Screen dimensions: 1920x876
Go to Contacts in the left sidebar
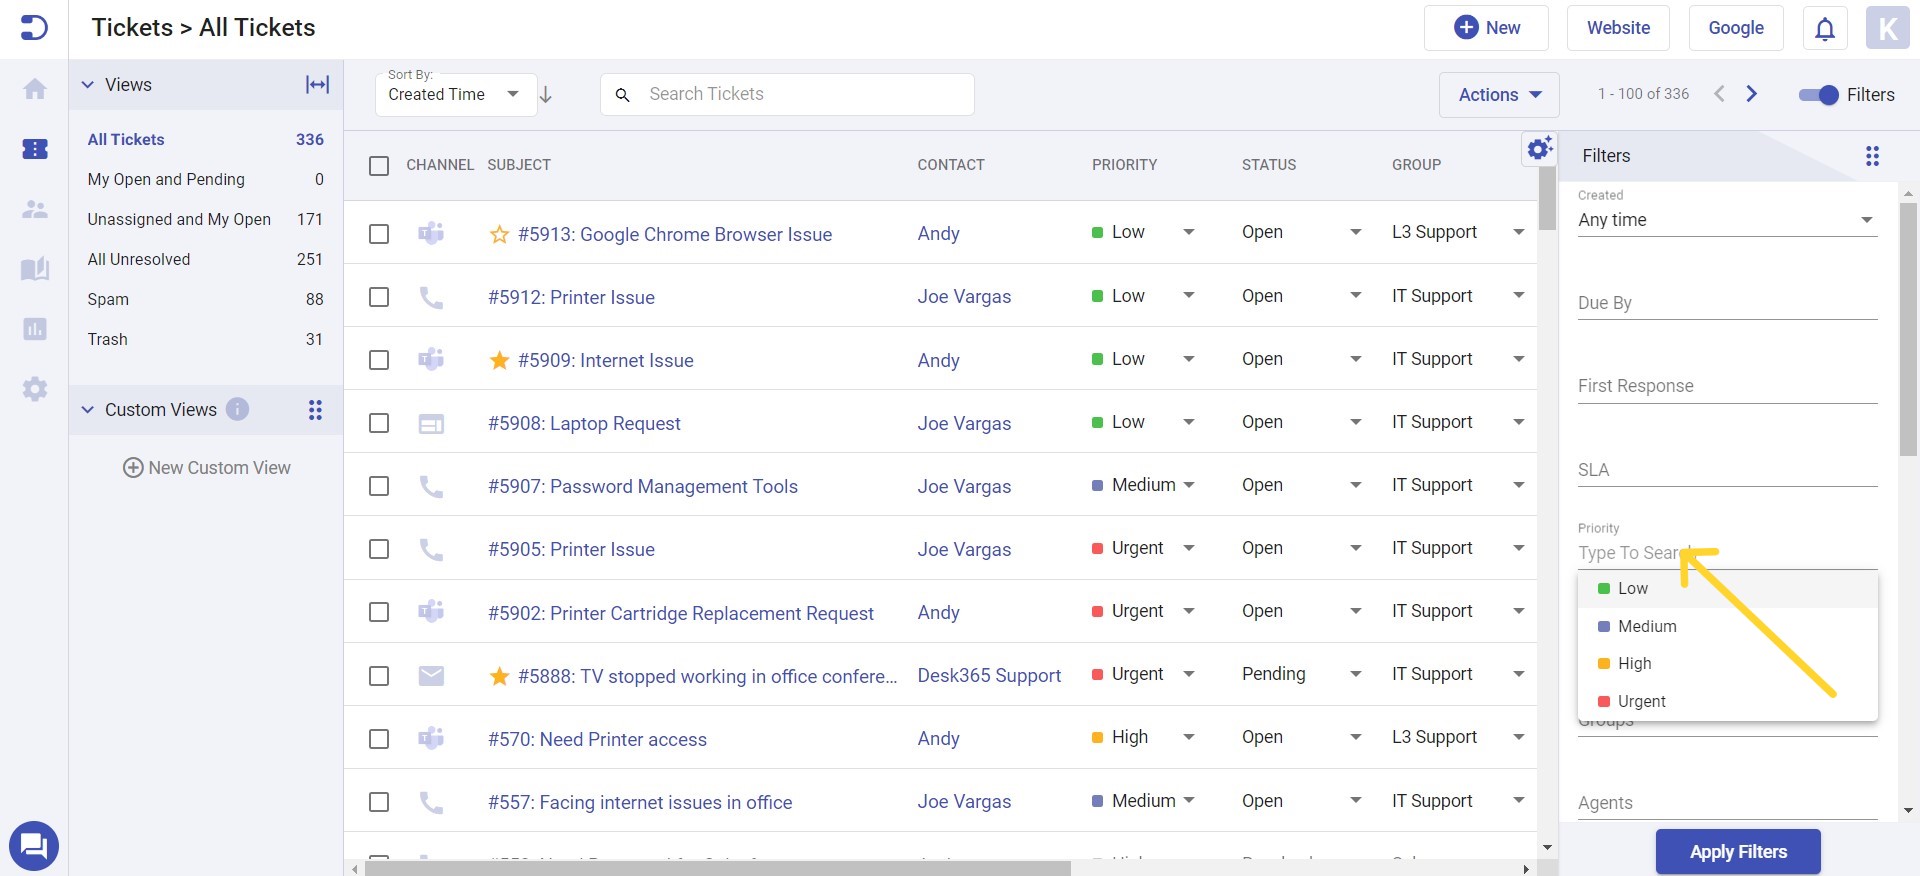coord(35,209)
